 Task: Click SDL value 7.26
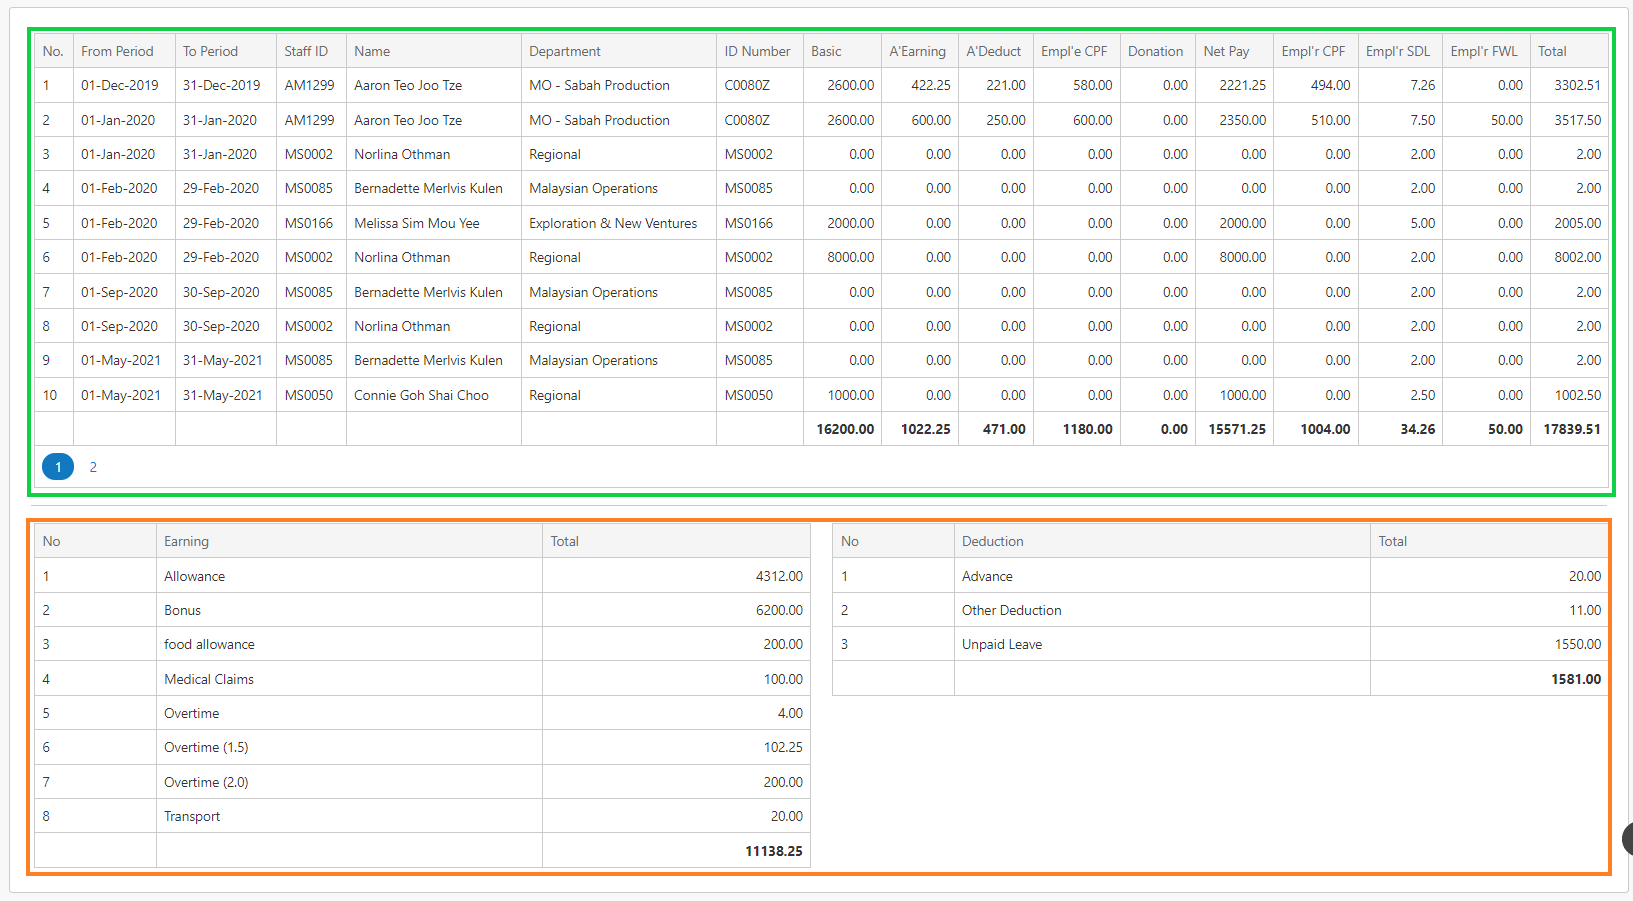coord(1423,85)
